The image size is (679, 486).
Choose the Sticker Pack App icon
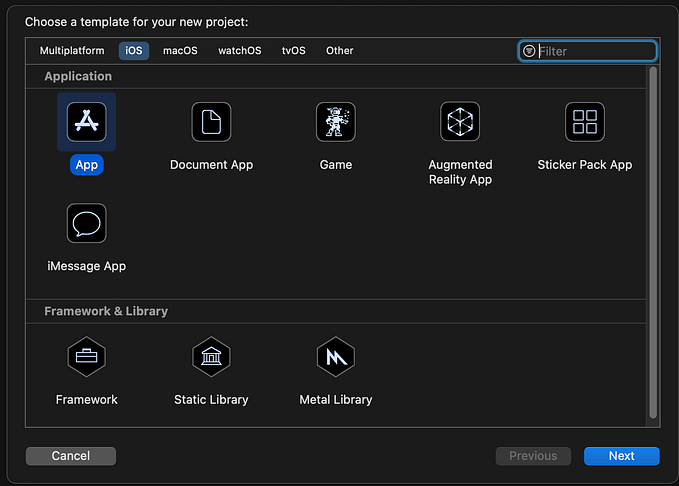585,122
